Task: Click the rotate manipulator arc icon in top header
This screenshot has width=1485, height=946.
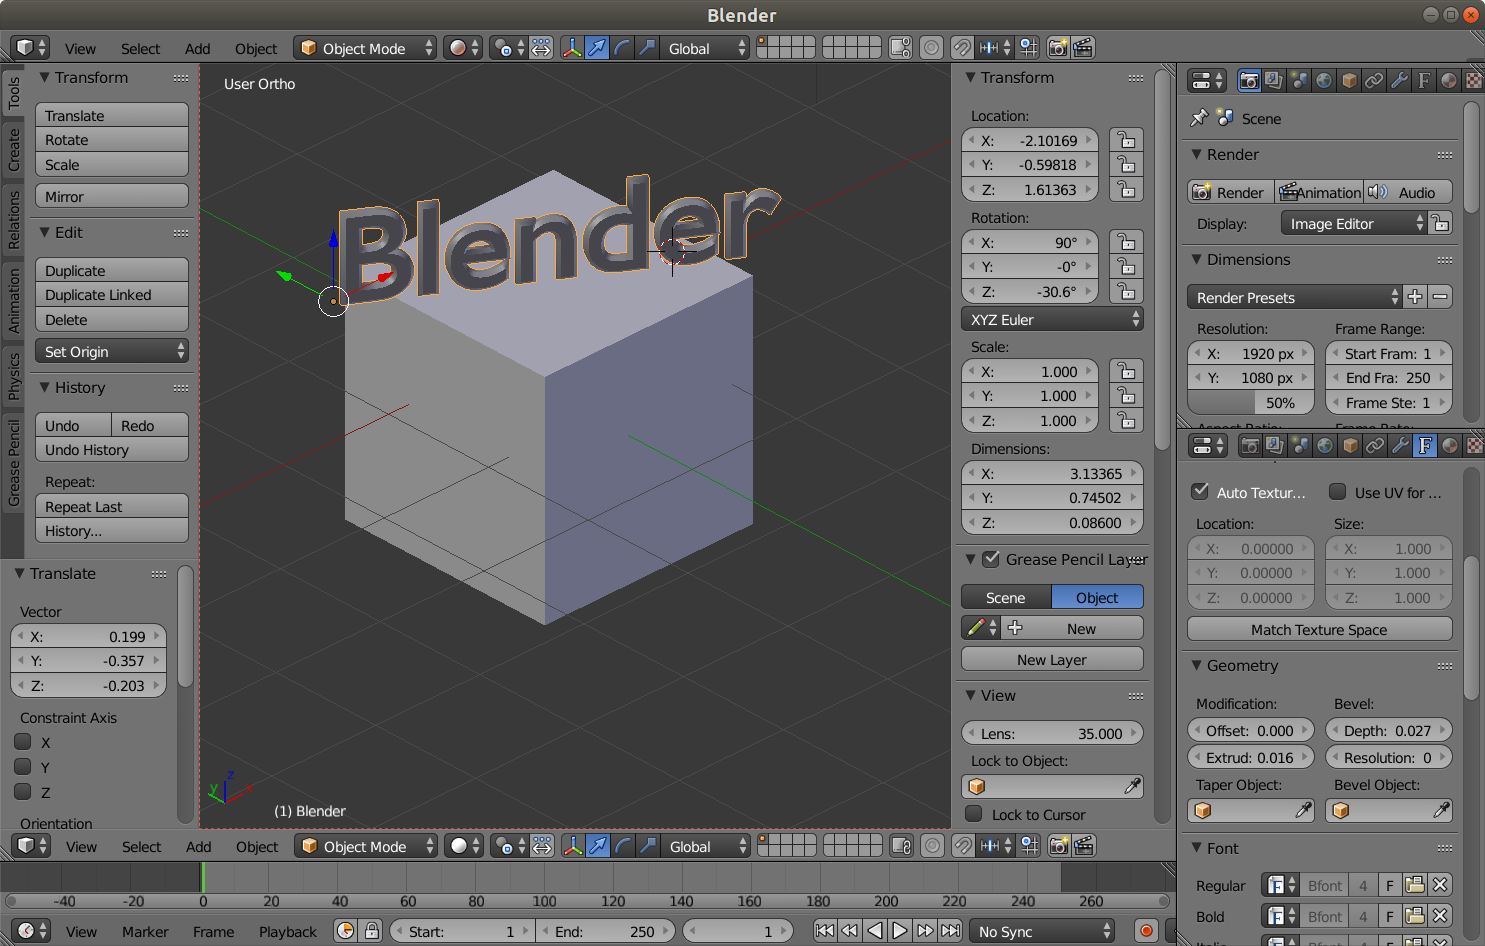Action: click(x=622, y=48)
